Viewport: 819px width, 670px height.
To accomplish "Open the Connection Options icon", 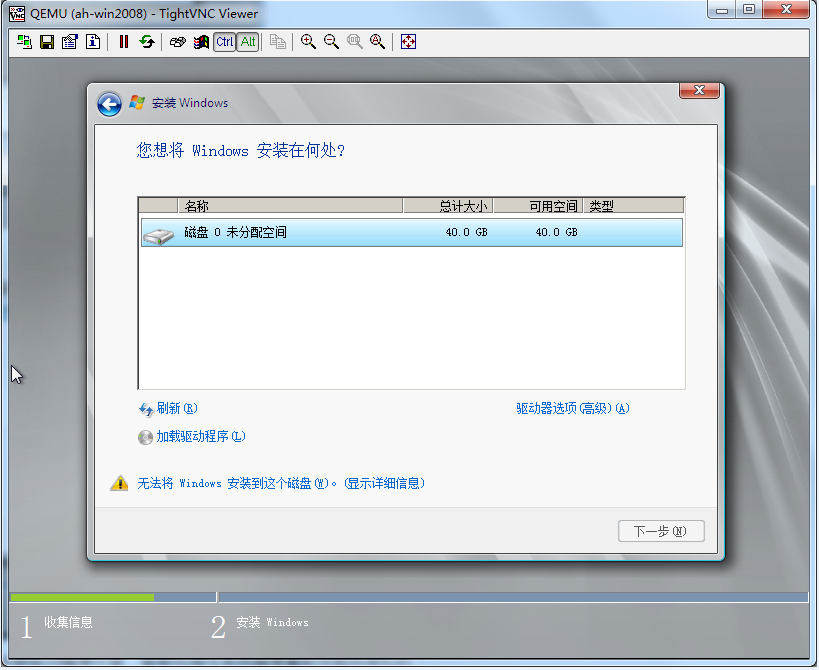I will (69, 42).
